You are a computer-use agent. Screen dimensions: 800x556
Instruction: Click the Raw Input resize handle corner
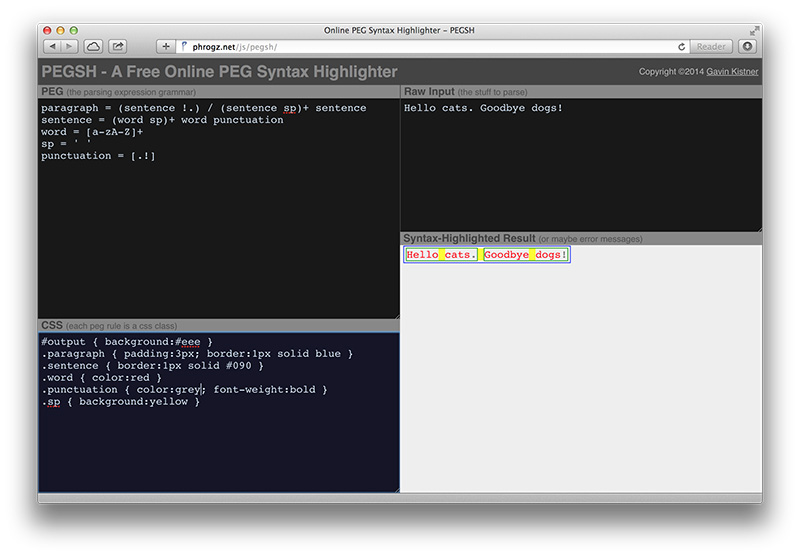pos(759,229)
